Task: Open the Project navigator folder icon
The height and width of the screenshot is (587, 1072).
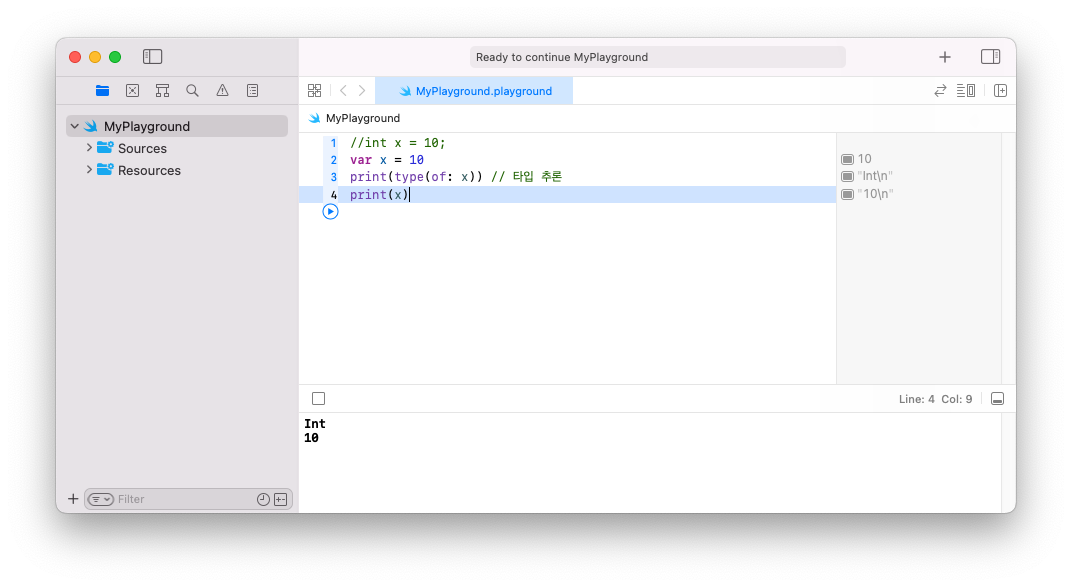Action: point(103,90)
